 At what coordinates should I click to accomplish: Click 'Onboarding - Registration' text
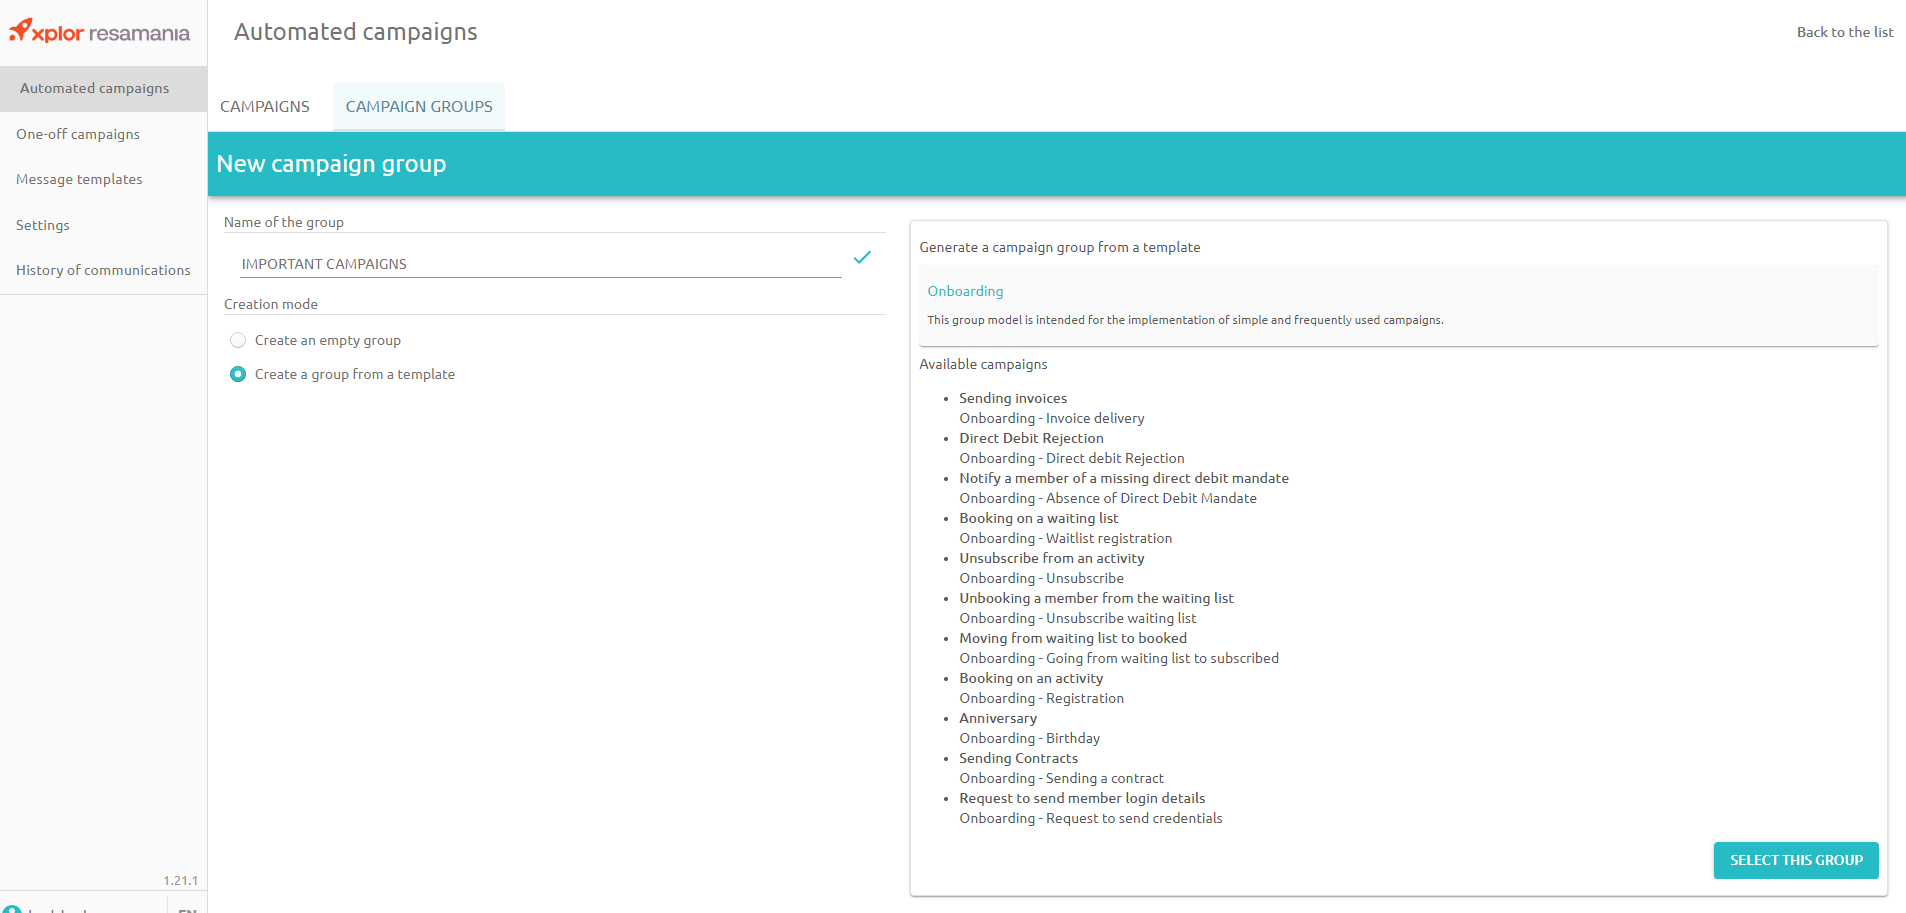pyautogui.click(x=1041, y=698)
